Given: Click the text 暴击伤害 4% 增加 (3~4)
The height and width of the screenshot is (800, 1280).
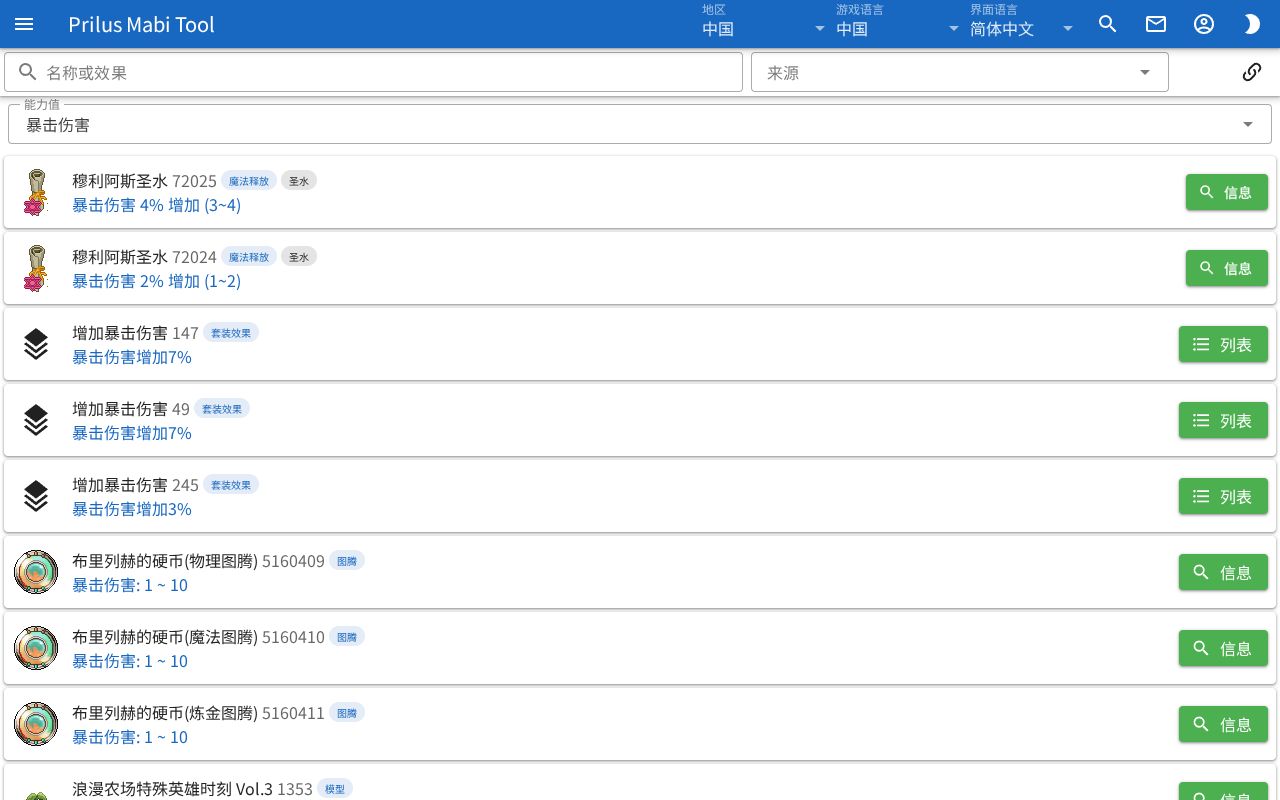Looking at the screenshot, I should point(156,205).
